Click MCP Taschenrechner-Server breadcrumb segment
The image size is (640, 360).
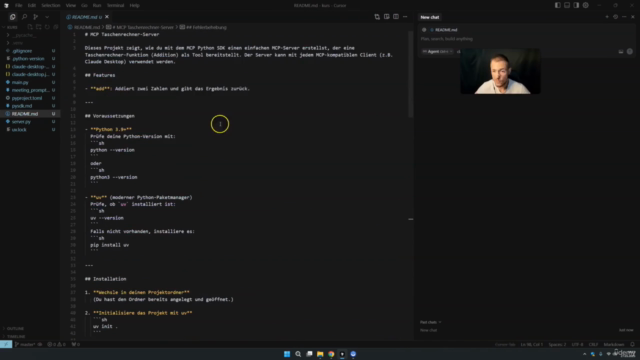click(x=142, y=27)
